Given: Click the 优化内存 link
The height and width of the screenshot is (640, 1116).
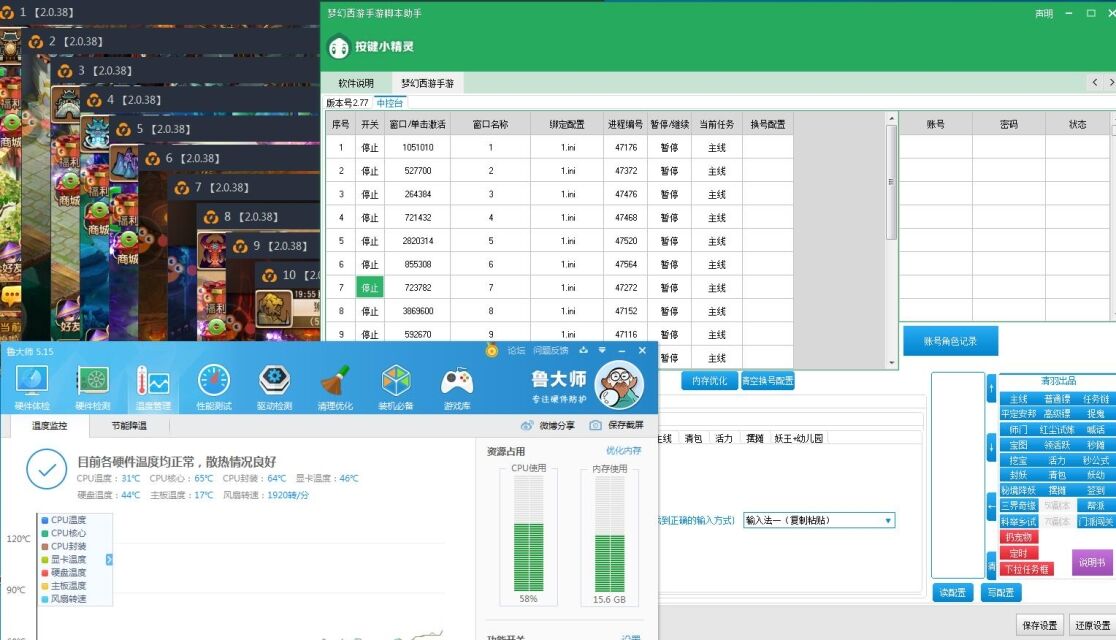Looking at the screenshot, I should (623, 451).
